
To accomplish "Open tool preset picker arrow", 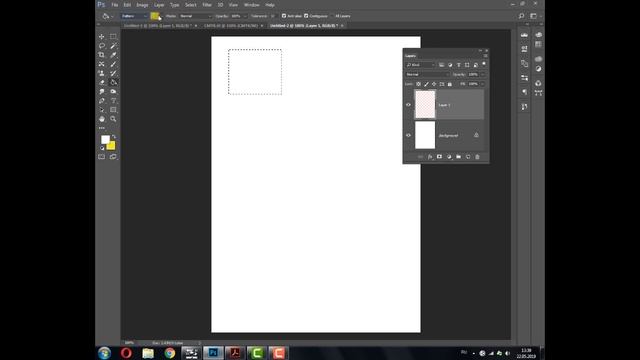I will point(112,16).
